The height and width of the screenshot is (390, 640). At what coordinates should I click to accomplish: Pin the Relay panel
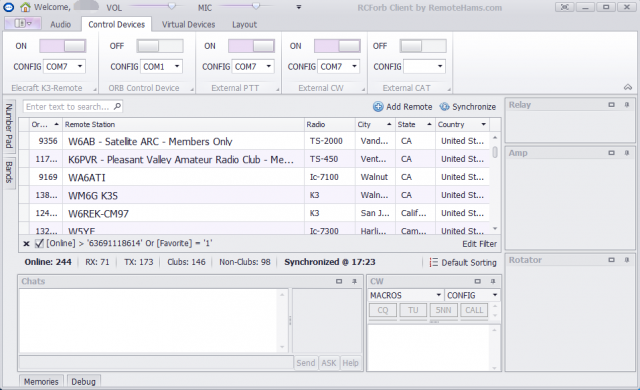click(627, 105)
